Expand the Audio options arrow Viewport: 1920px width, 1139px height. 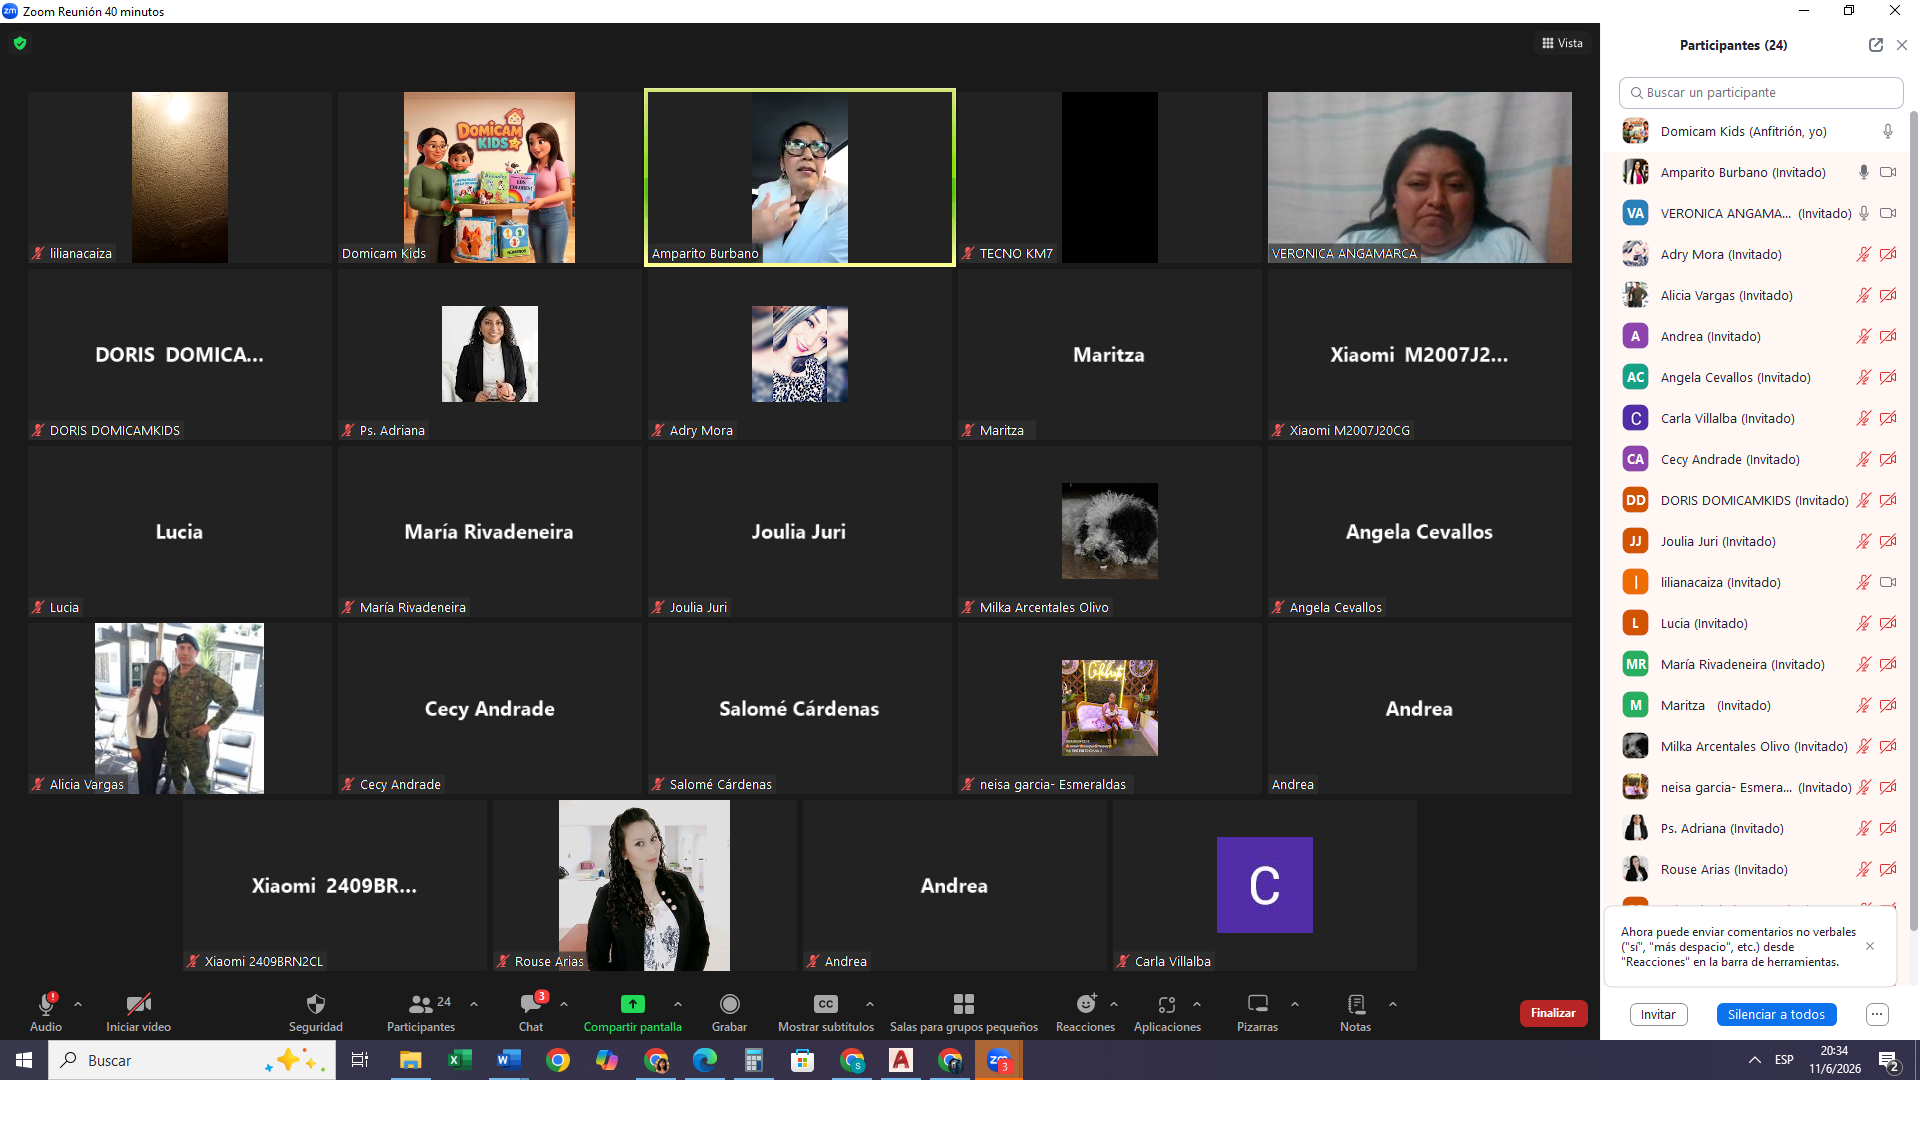tap(78, 1004)
